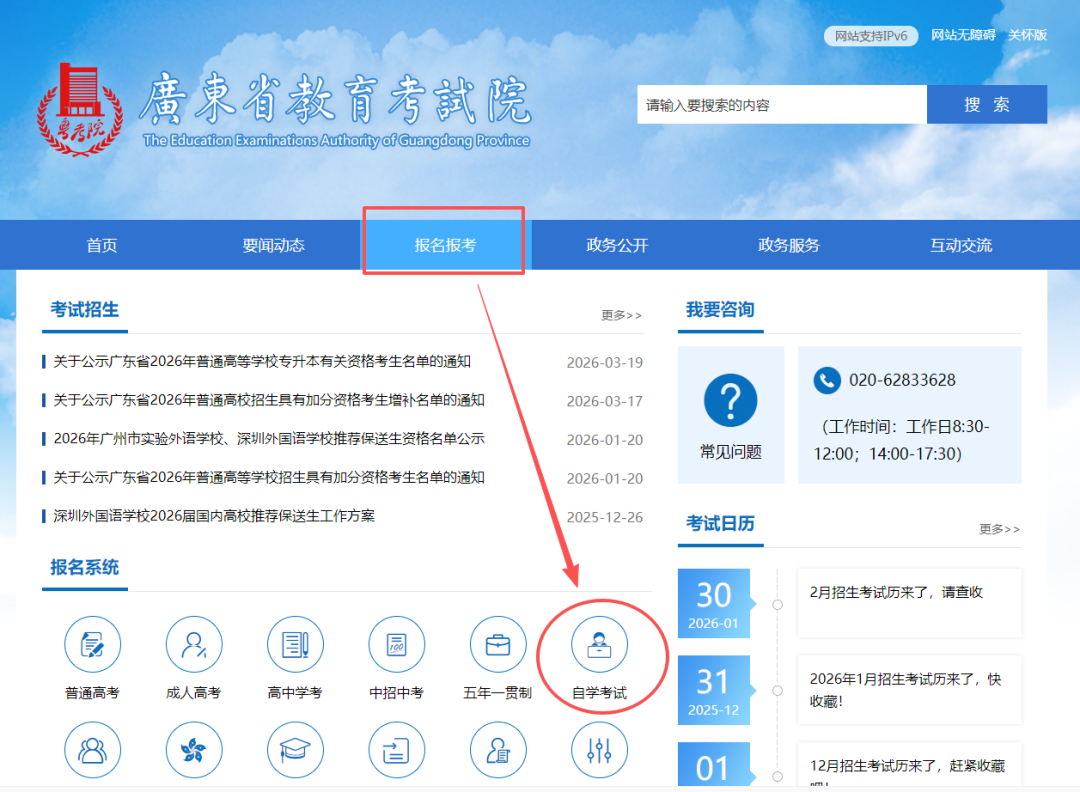Click the date 2026-03-17
This screenshot has width=1080, height=792.
(x=605, y=402)
